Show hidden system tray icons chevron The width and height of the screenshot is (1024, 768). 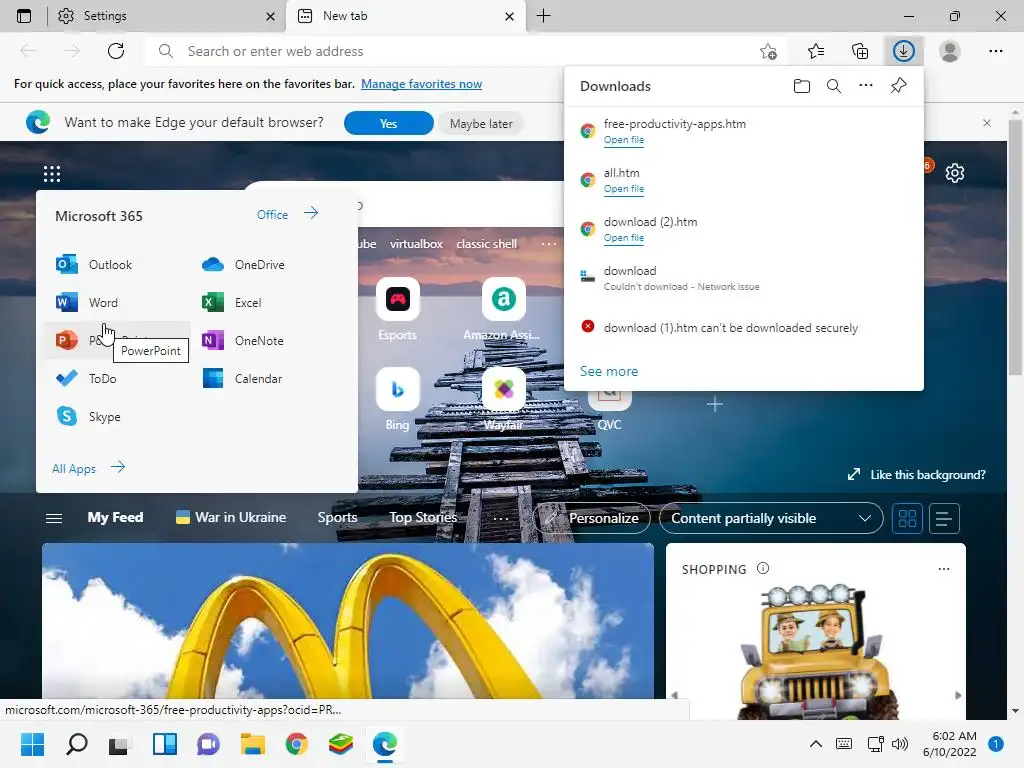(816, 744)
